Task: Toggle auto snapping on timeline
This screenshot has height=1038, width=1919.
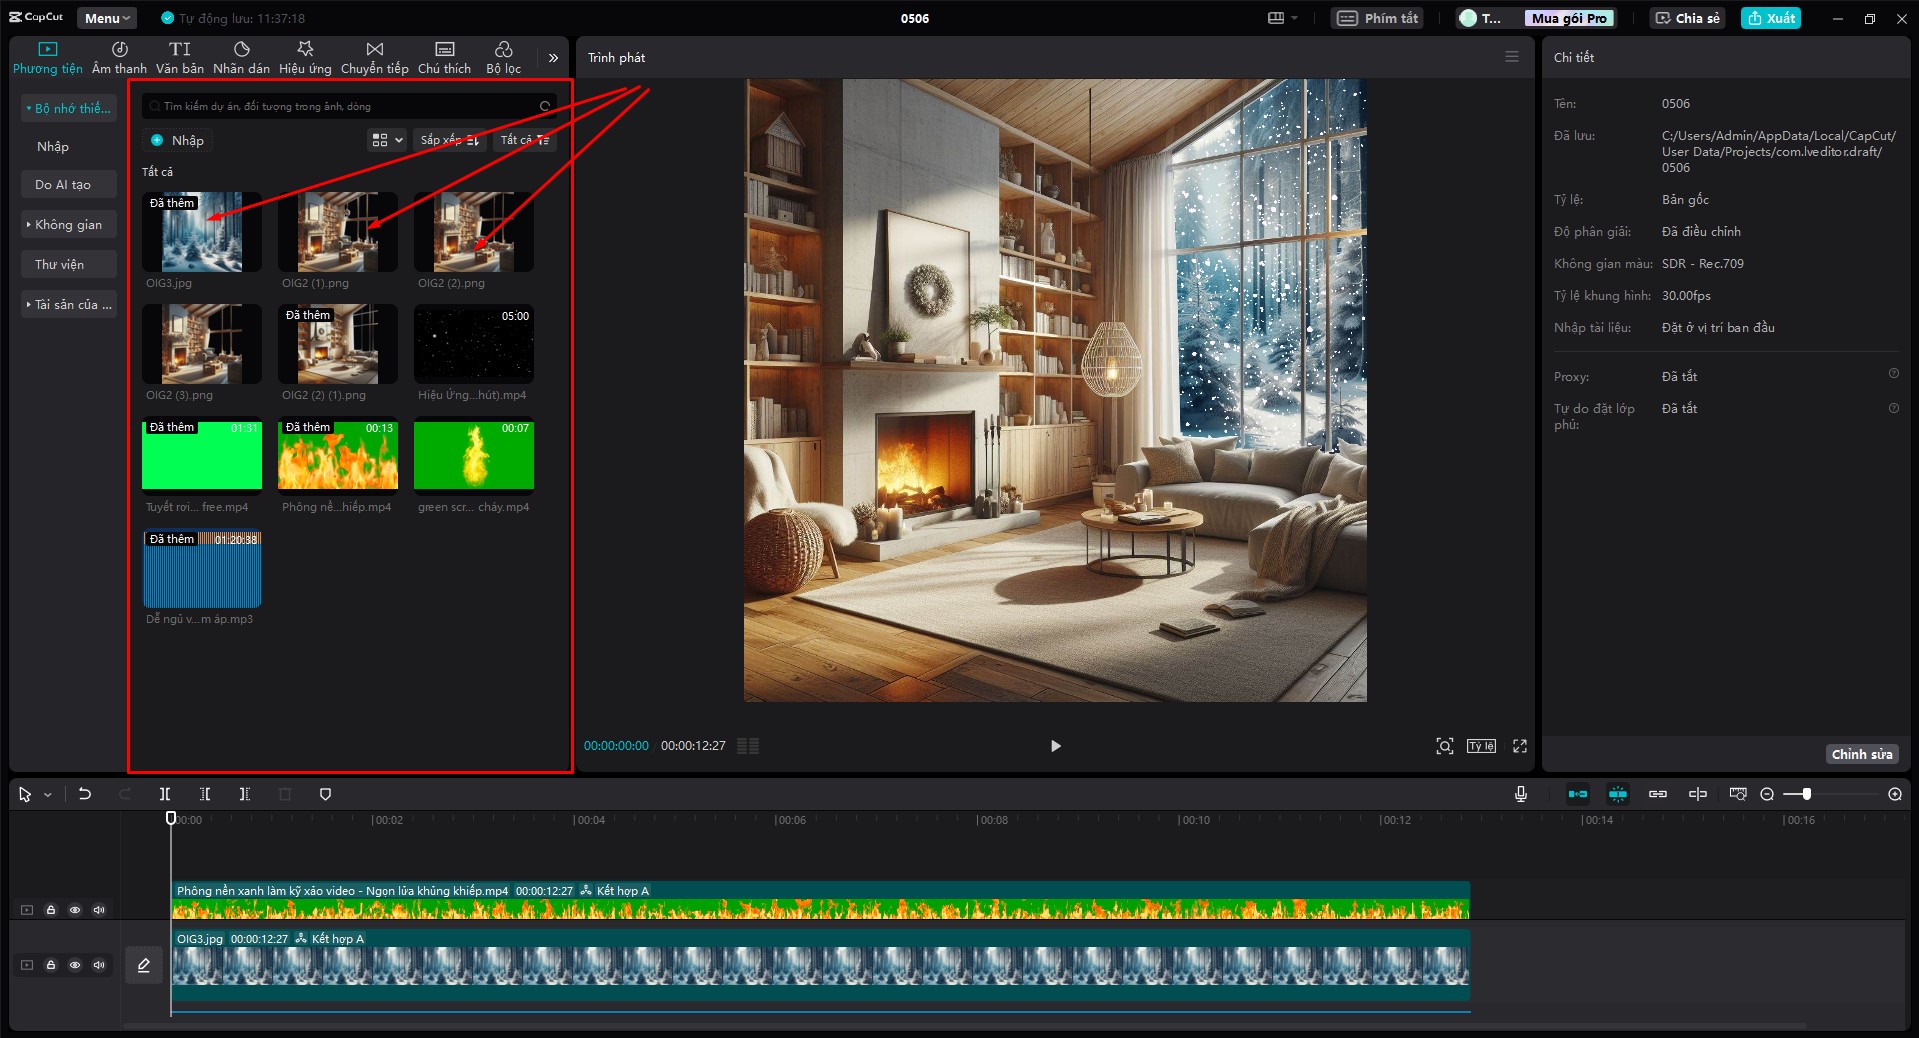Action: tap(1618, 794)
